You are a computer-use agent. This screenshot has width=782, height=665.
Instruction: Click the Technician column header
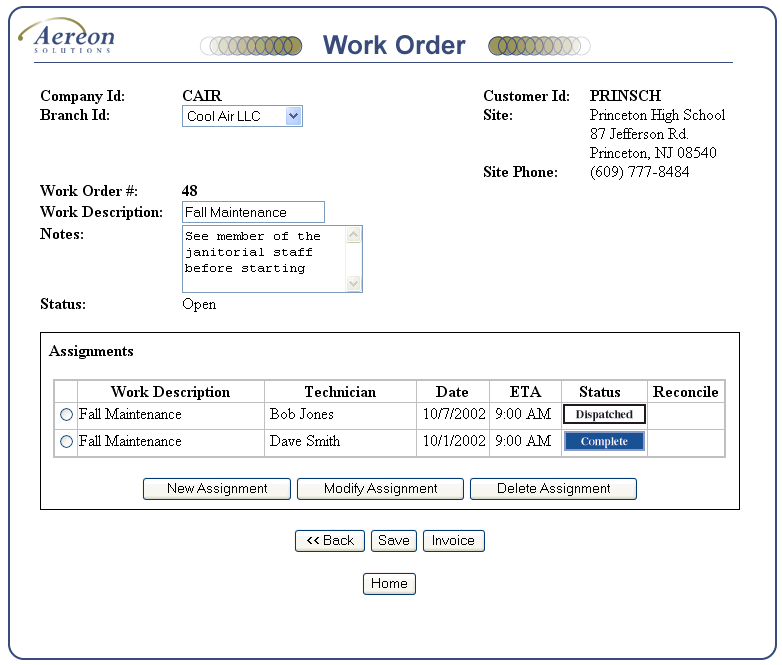[340, 392]
